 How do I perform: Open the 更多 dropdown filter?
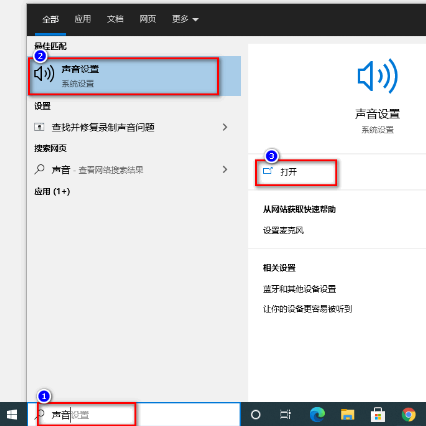(185, 19)
